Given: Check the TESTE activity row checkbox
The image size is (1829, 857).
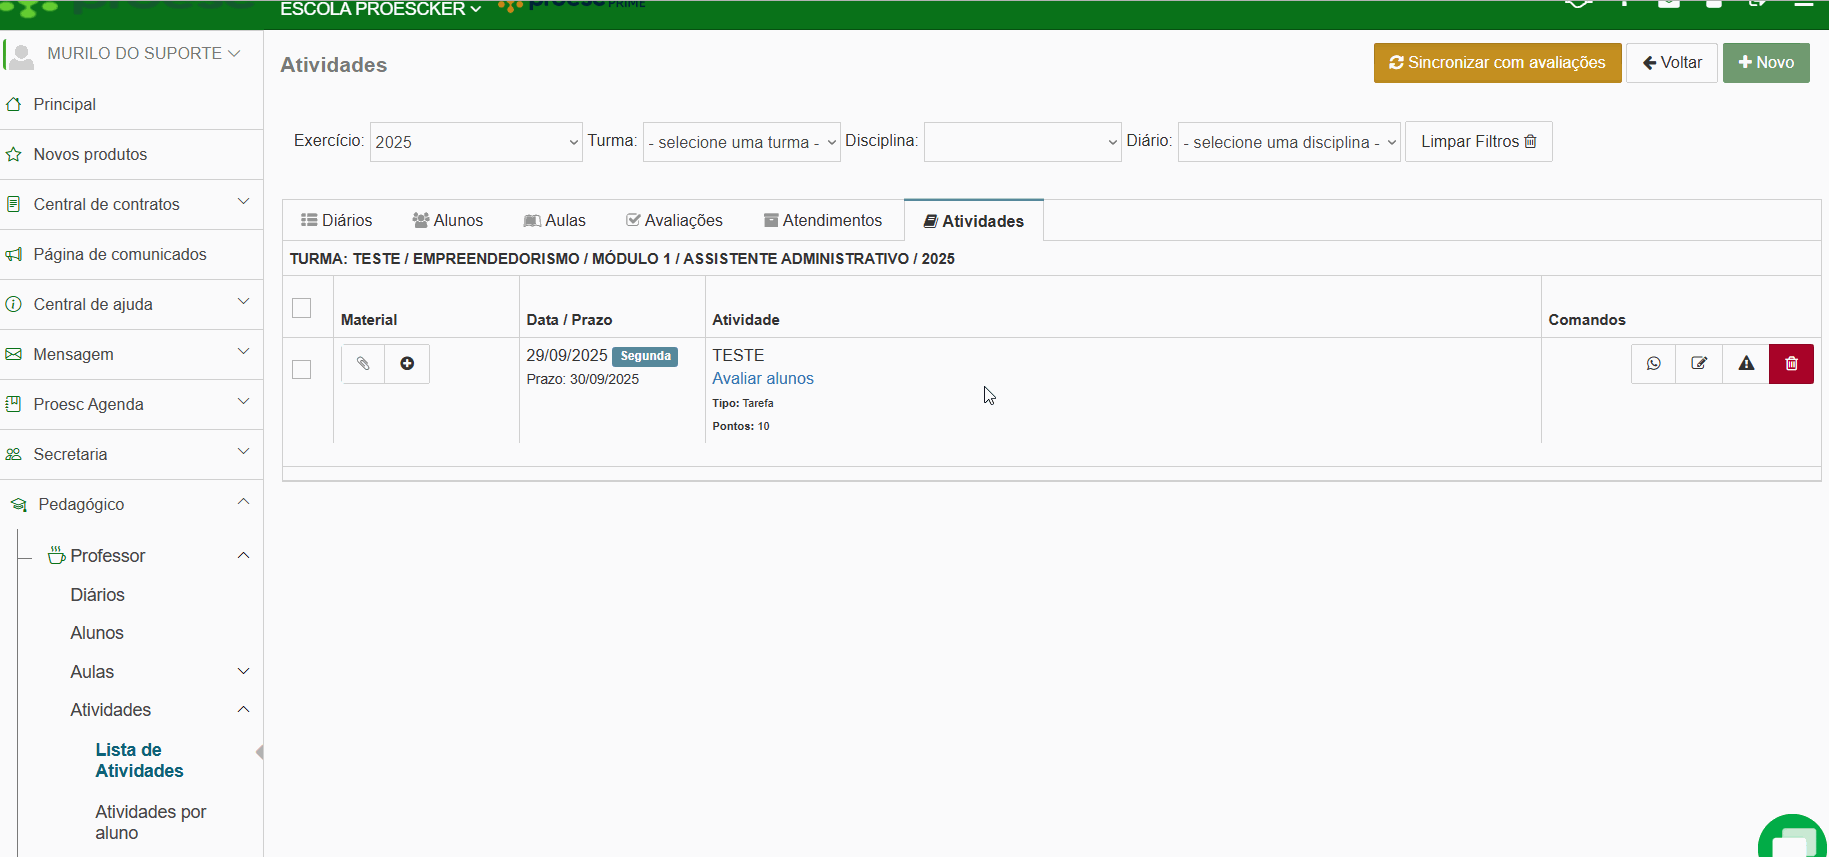Looking at the screenshot, I should [x=301, y=370].
